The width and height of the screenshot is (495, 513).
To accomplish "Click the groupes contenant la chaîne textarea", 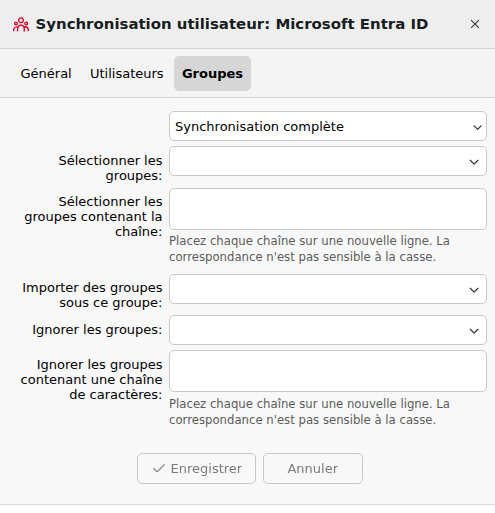I will click(x=328, y=209).
